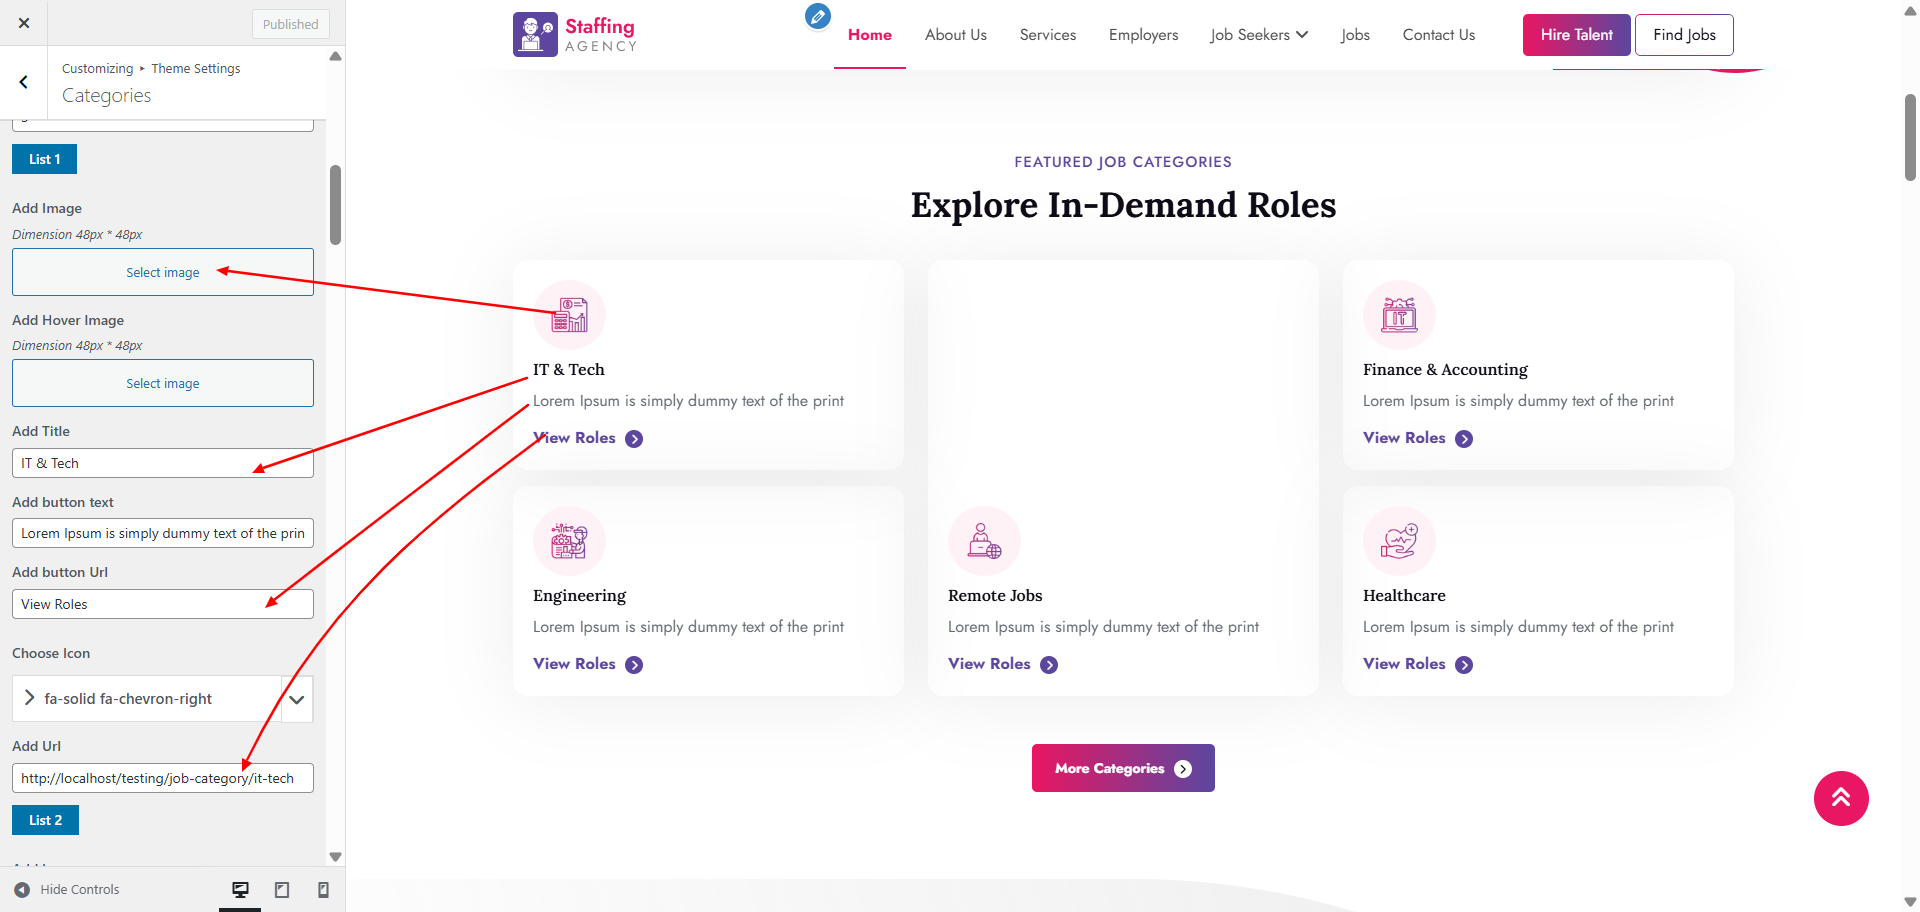Click the More Categories button

pos(1122,768)
